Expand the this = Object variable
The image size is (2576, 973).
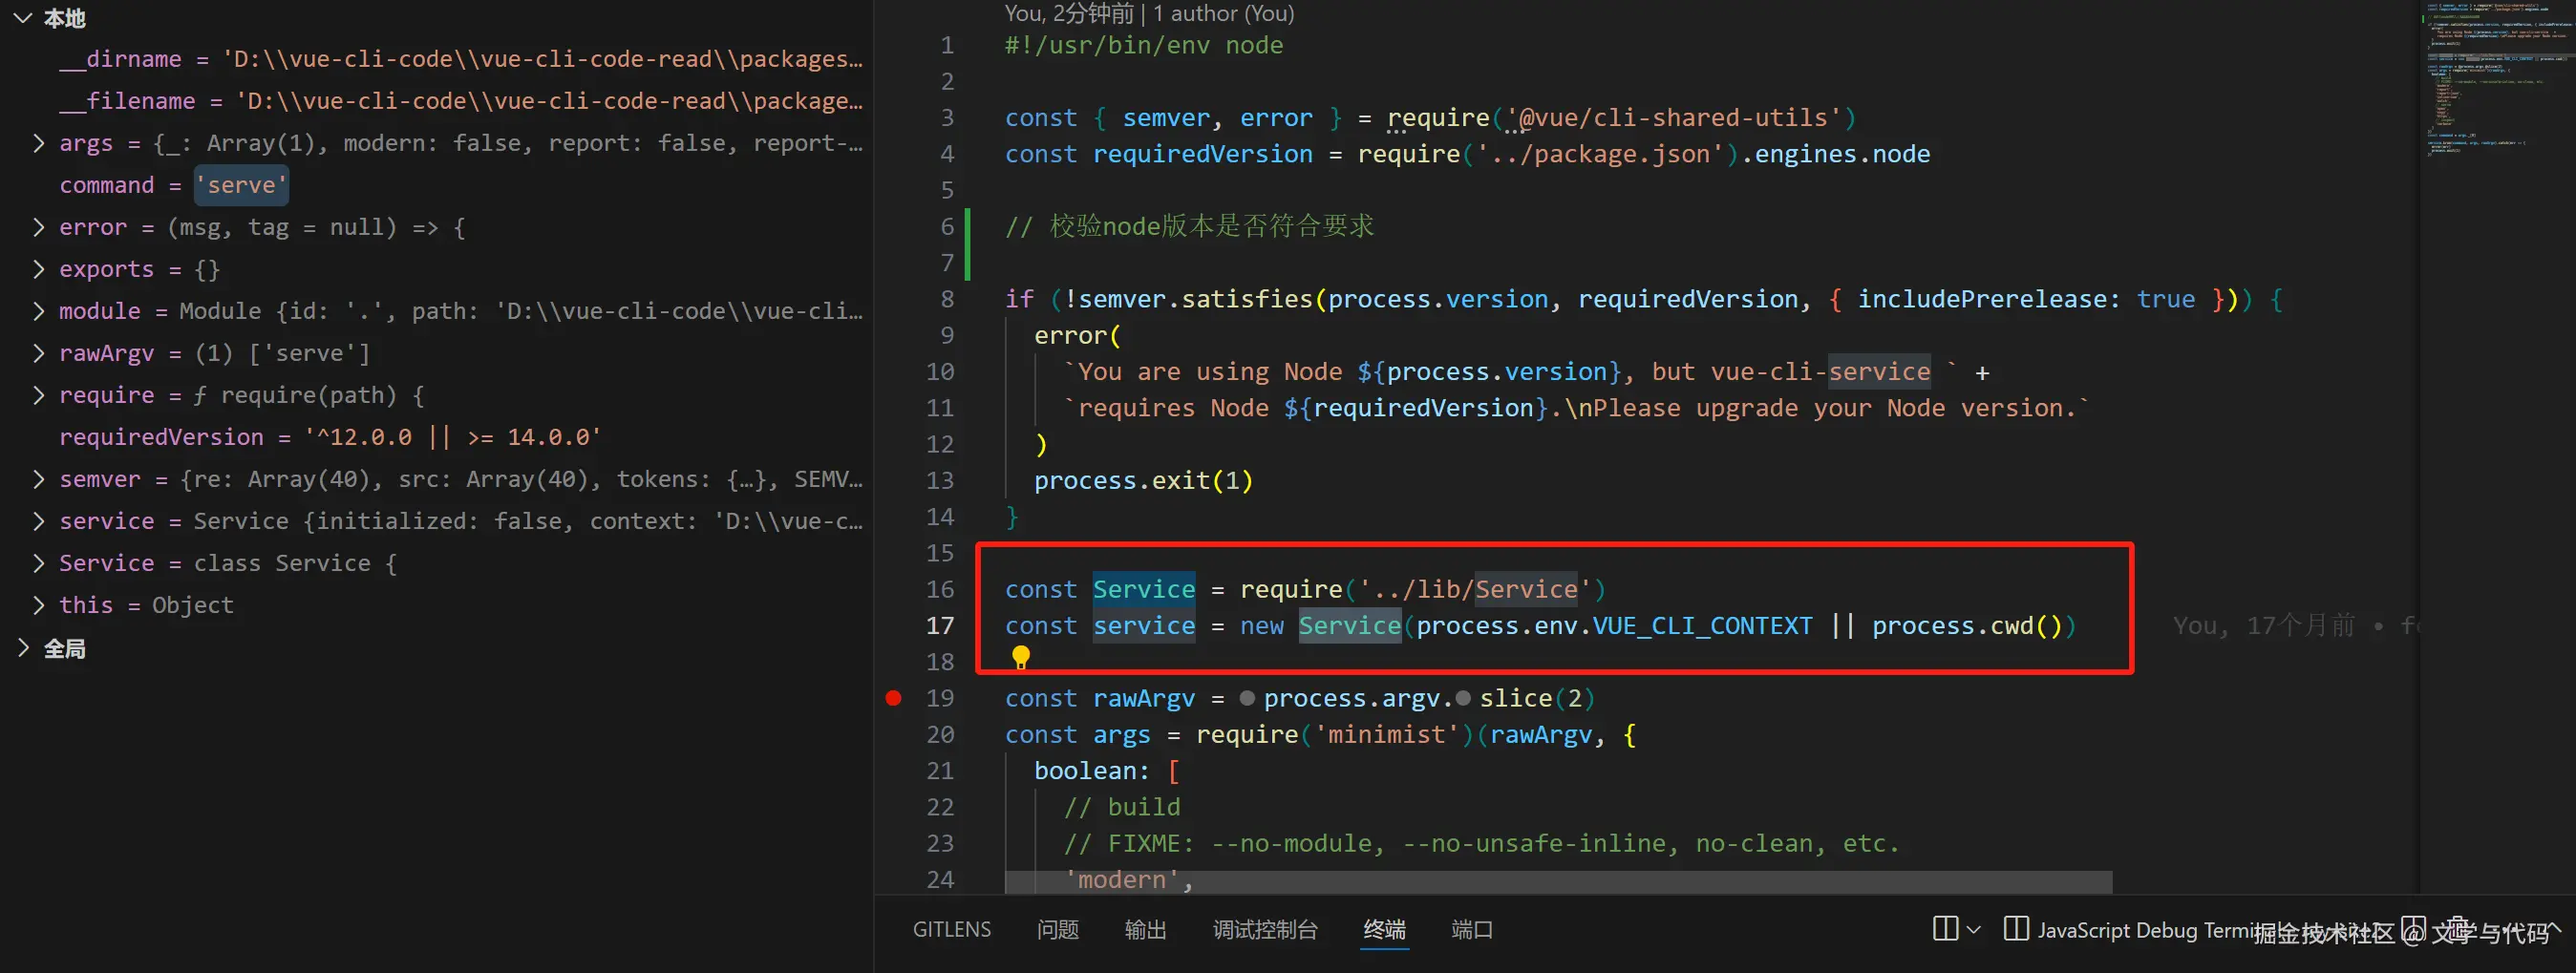click(39, 605)
